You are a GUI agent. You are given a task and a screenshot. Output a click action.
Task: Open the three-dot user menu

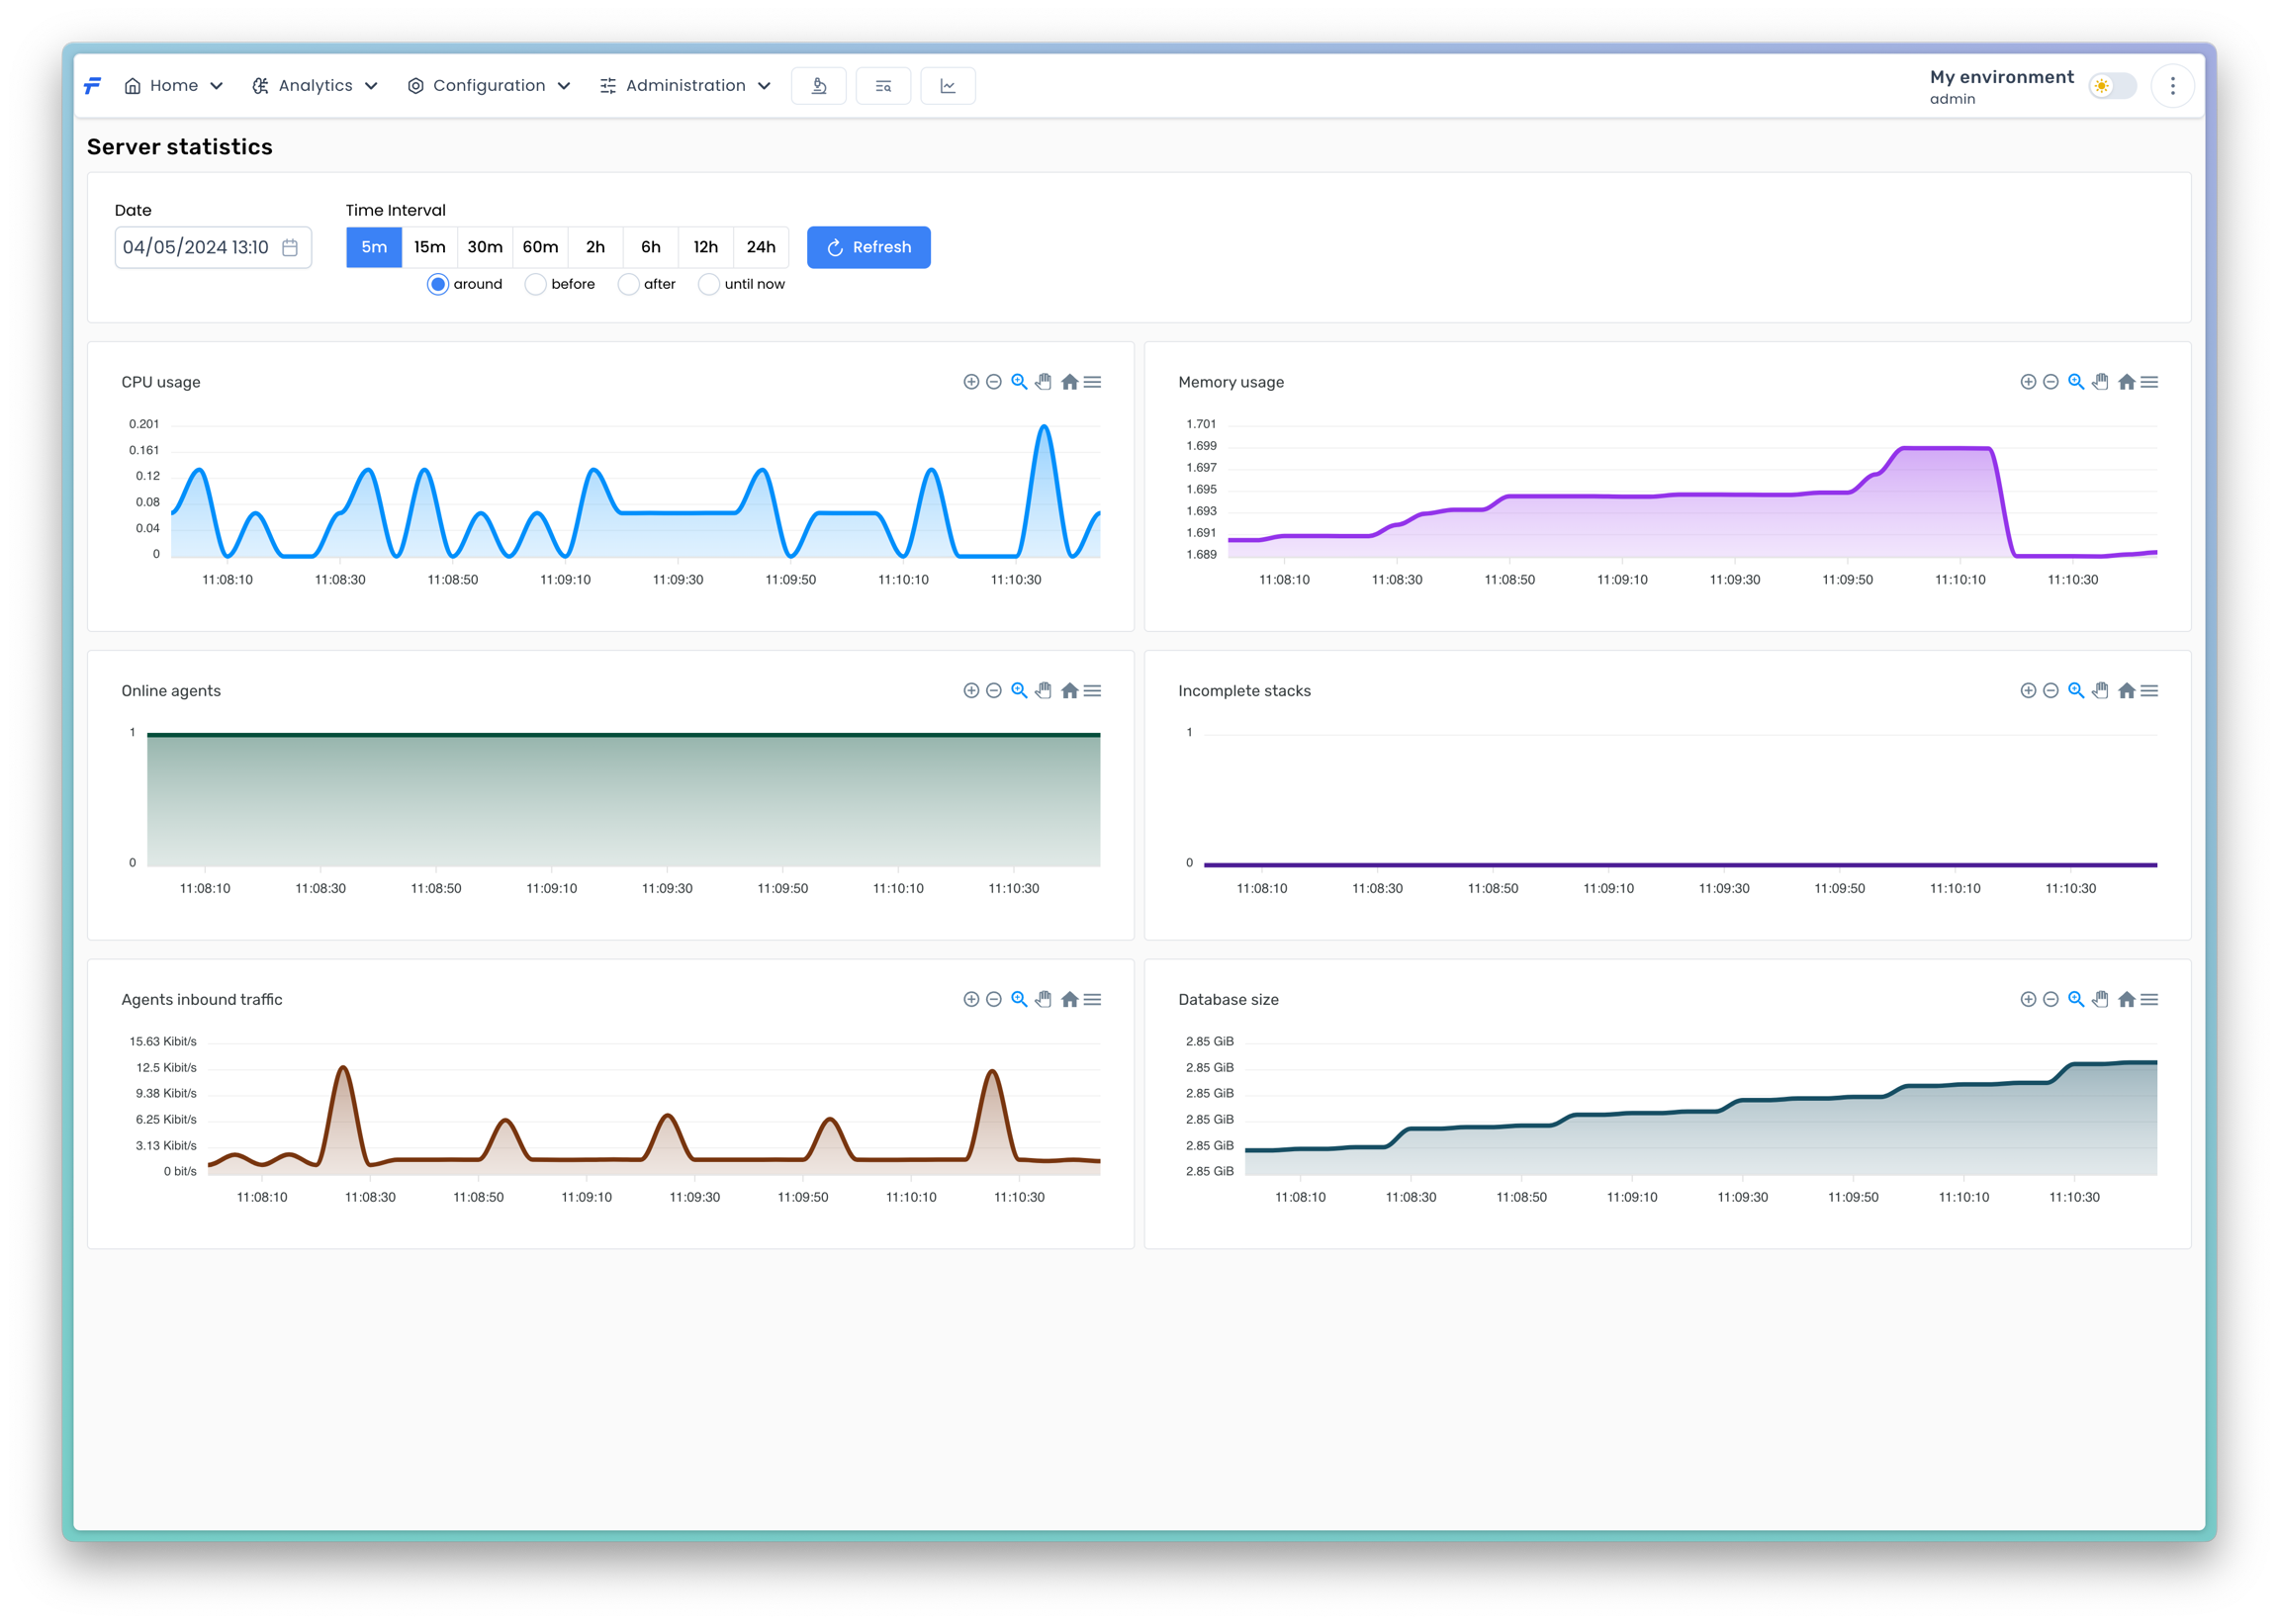[2172, 87]
